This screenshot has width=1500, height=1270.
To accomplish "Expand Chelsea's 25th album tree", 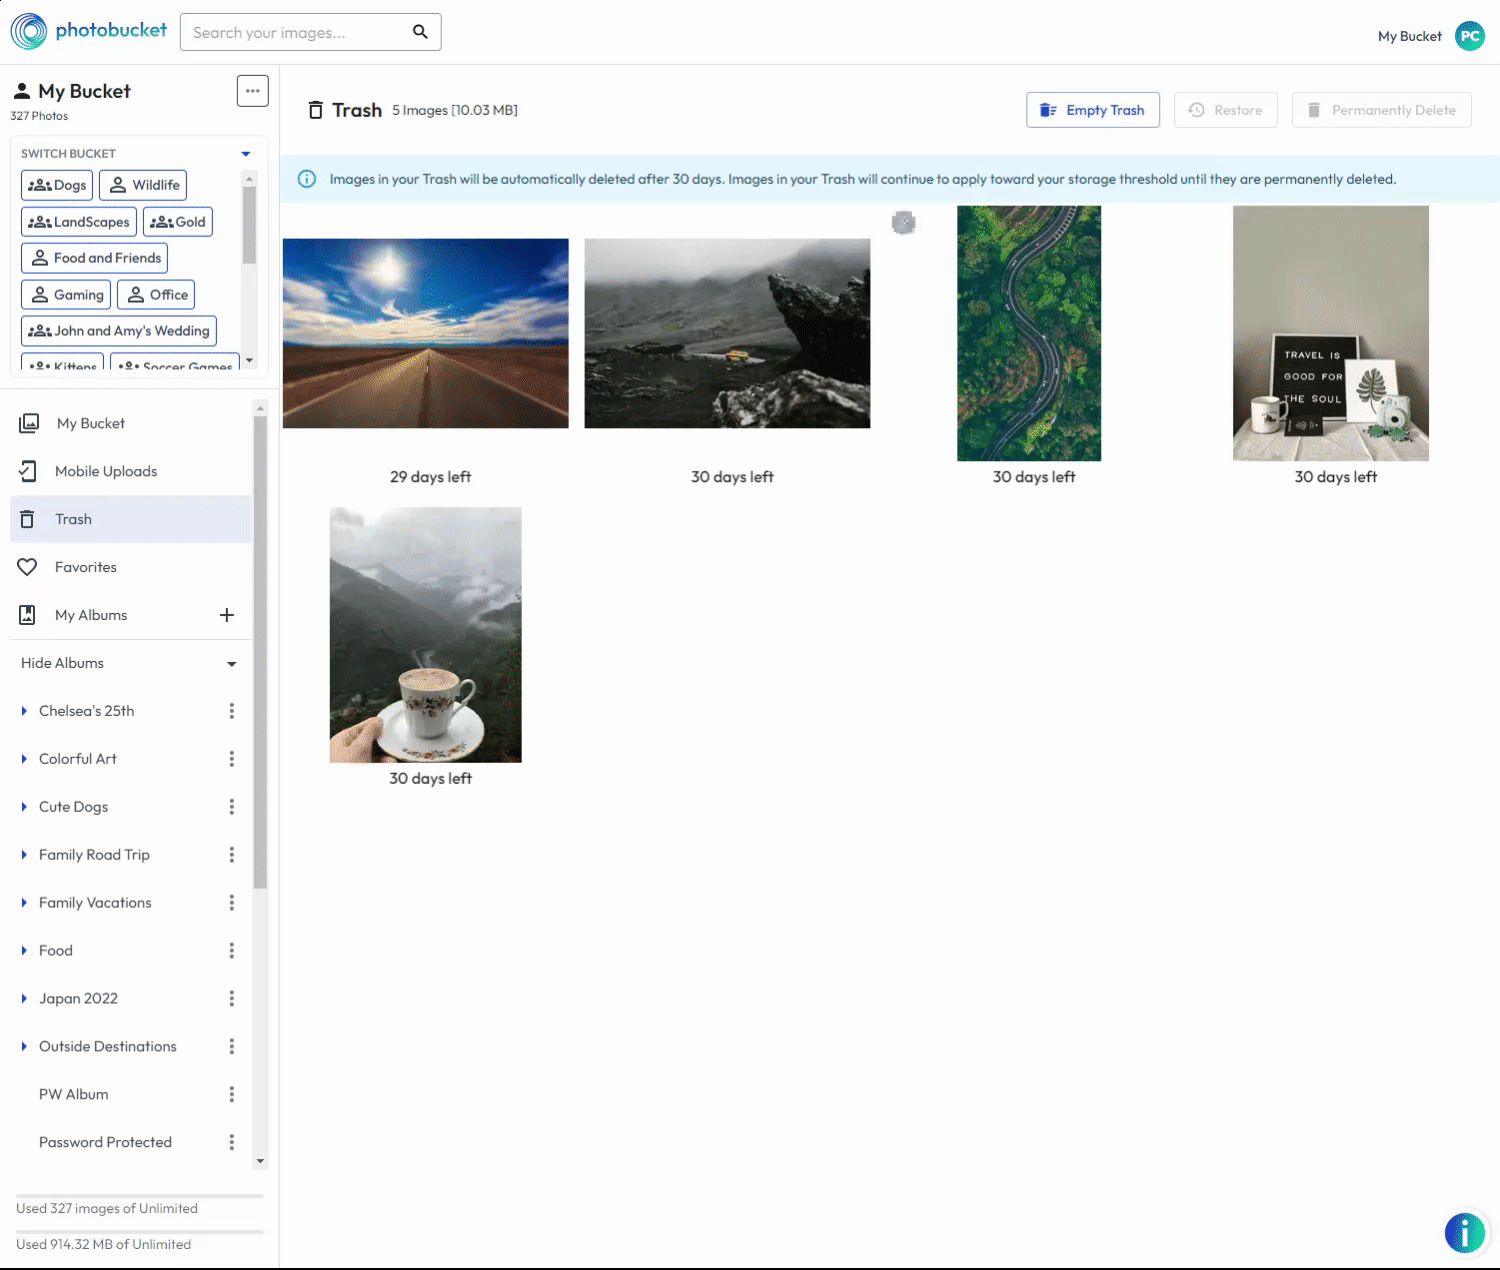I will point(24,711).
